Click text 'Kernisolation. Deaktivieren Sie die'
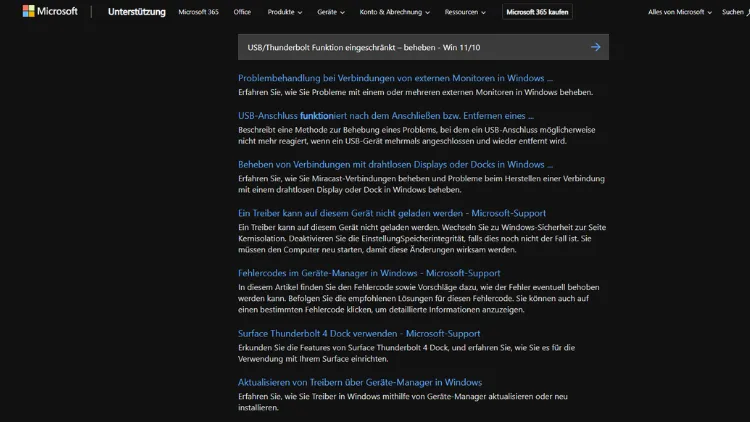 point(298,238)
